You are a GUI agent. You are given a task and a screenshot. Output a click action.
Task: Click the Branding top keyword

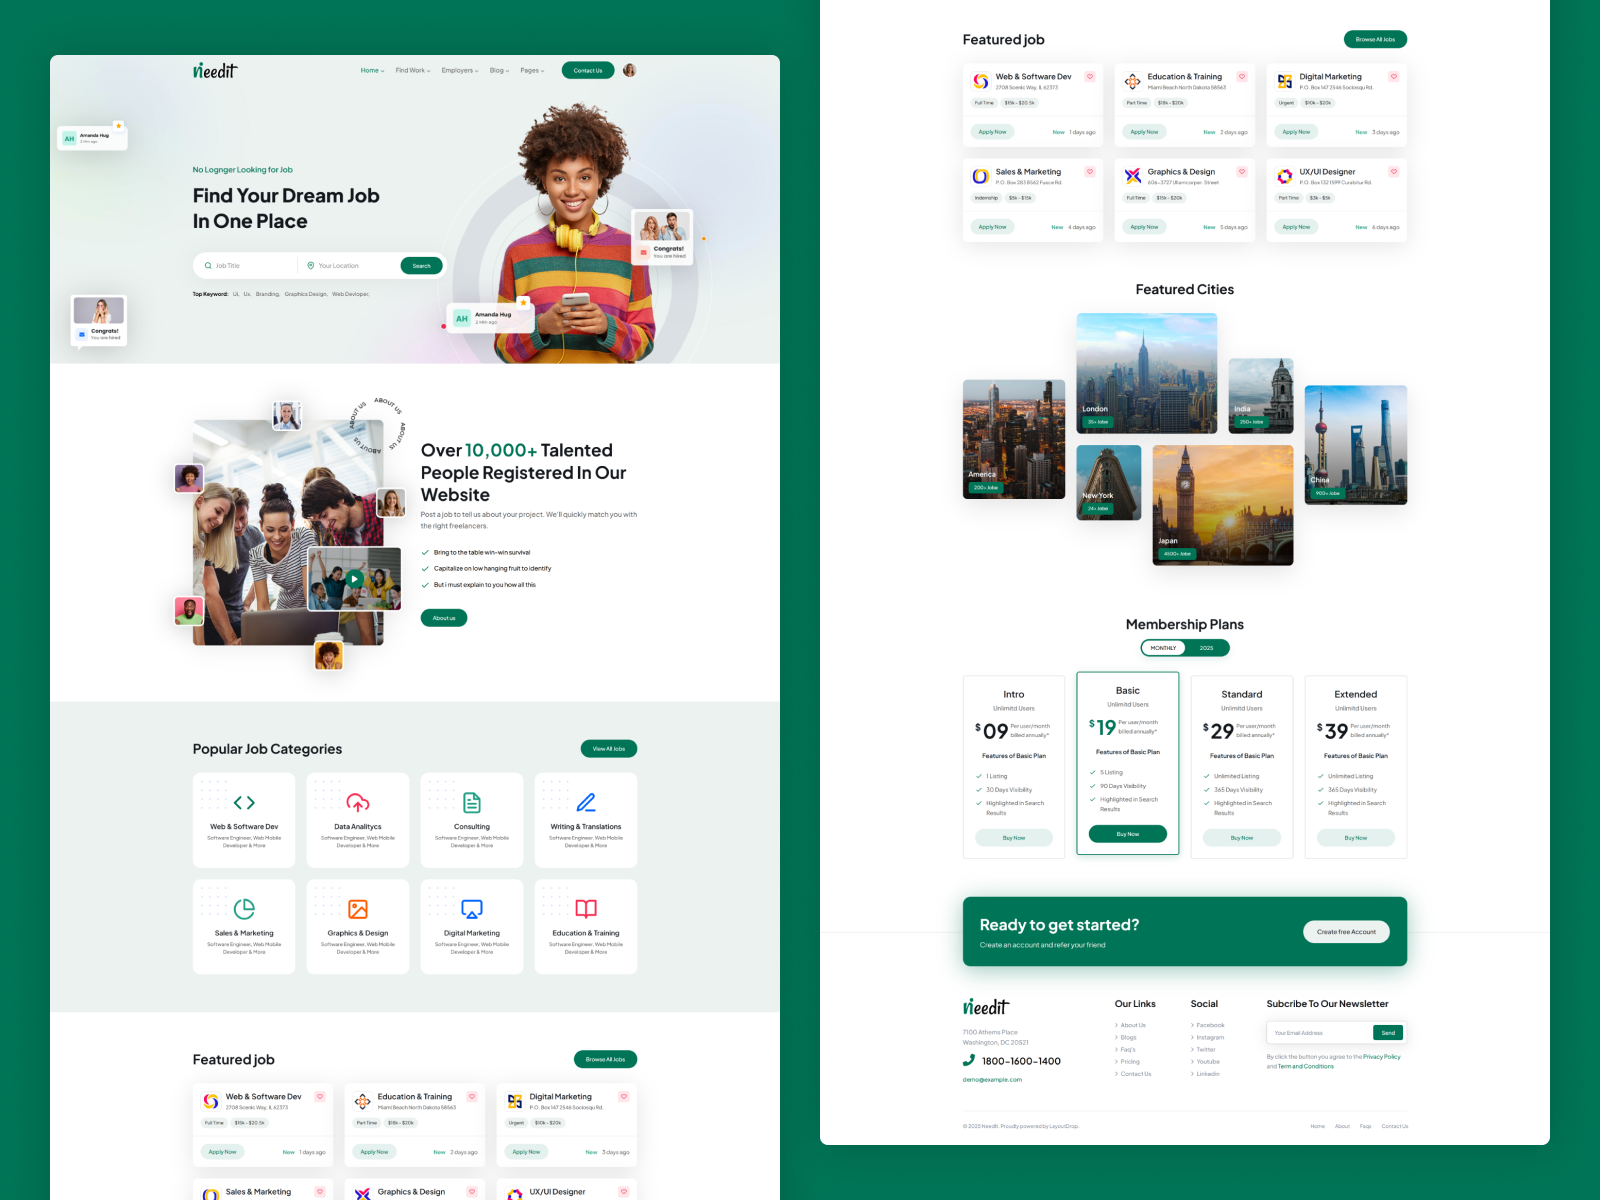pyautogui.click(x=267, y=294)
